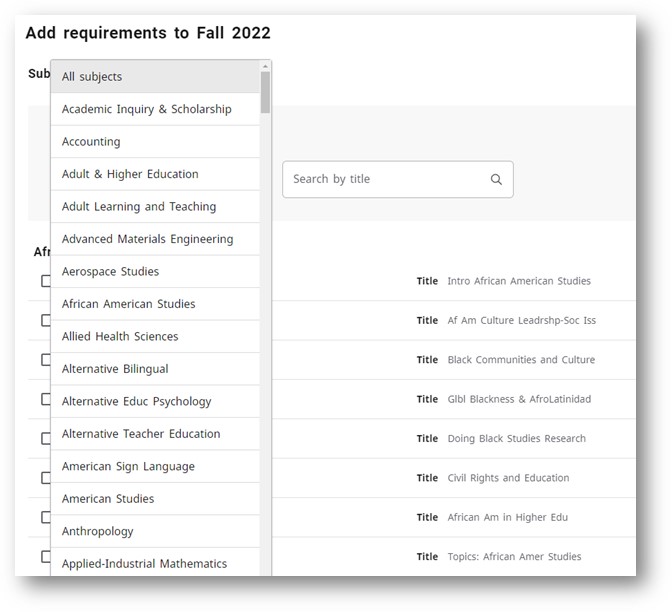
Task: Check the Topics: African Amer Studies checkbox
Action: click(x=46, y=557)
